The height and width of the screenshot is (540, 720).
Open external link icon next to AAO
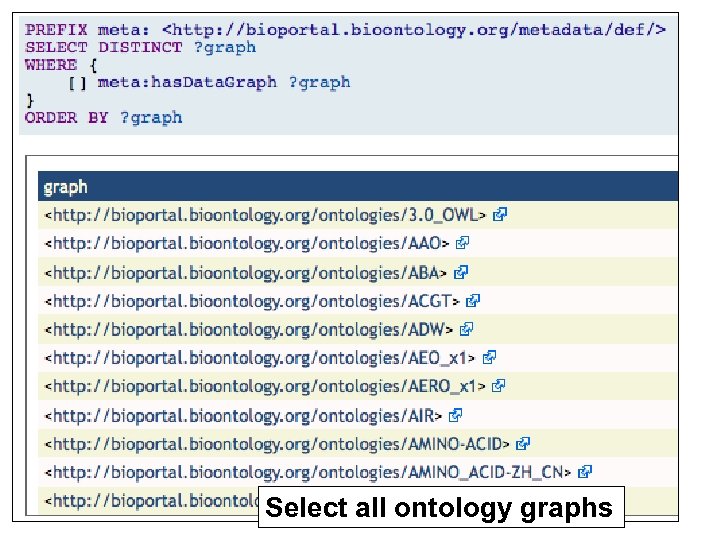463,242
